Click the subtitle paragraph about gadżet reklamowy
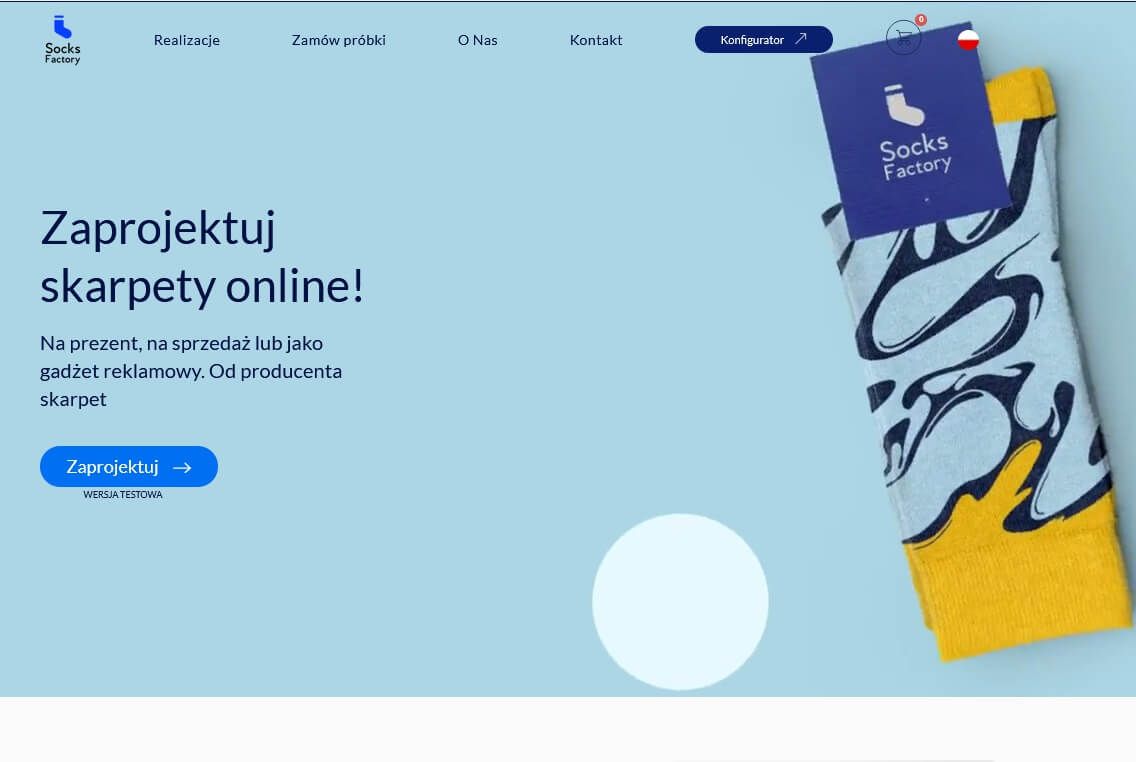Viewport: 1136px width, 762px height. click(191, 371)
